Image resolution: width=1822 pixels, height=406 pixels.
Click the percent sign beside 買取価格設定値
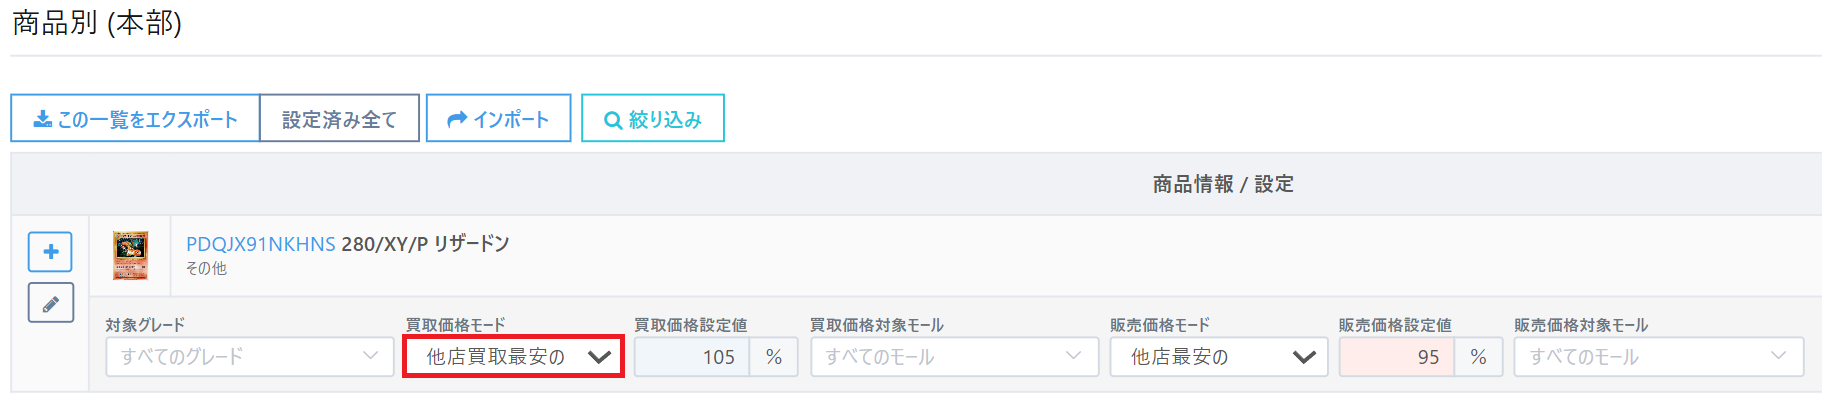(x=774, y=357)
